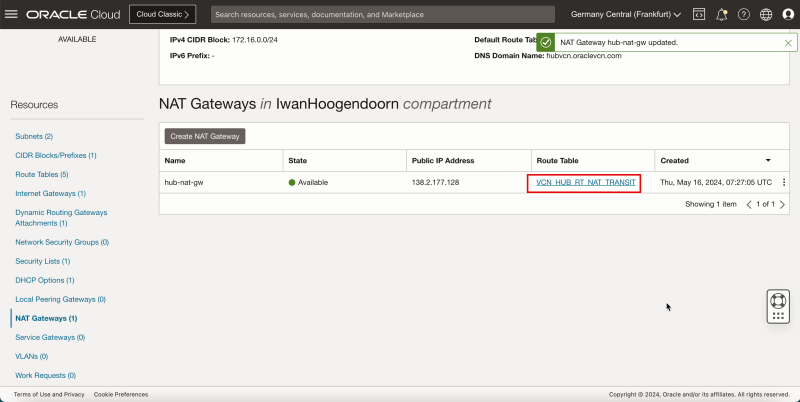Open the hamburger navigation menu
The height and width of the screenshot is (402, 800).
(12, 15)
